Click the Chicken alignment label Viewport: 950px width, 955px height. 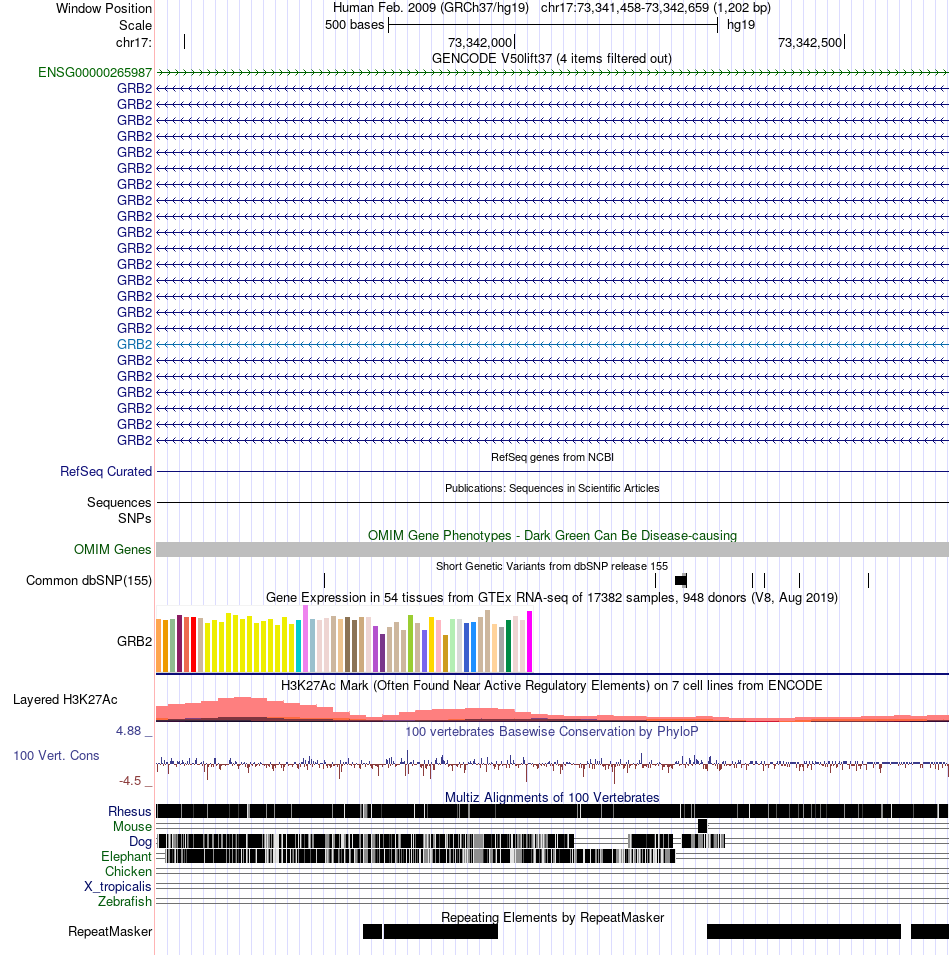128,872
